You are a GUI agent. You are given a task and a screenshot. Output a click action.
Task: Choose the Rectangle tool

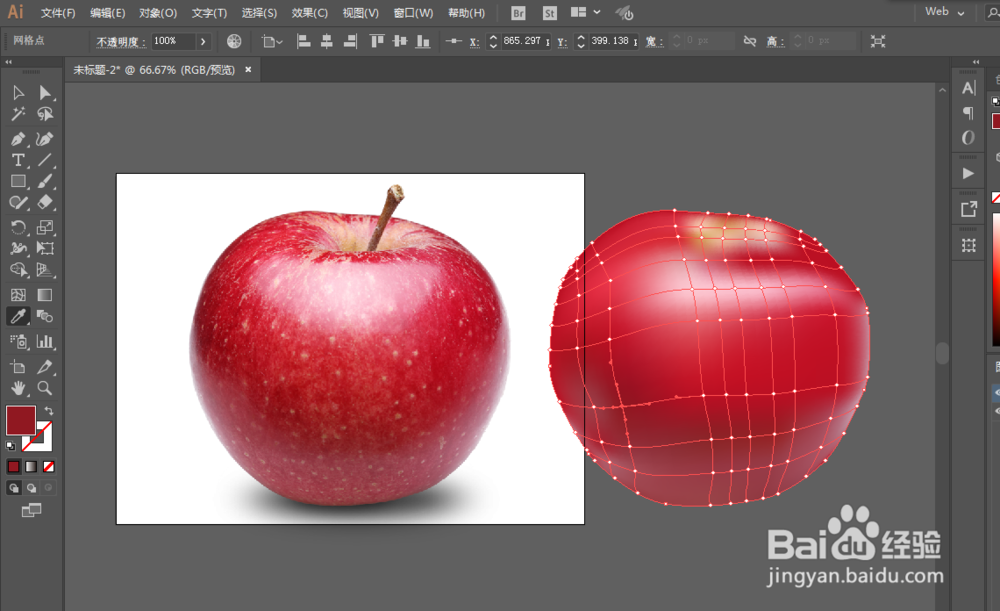tap(18, 181)
